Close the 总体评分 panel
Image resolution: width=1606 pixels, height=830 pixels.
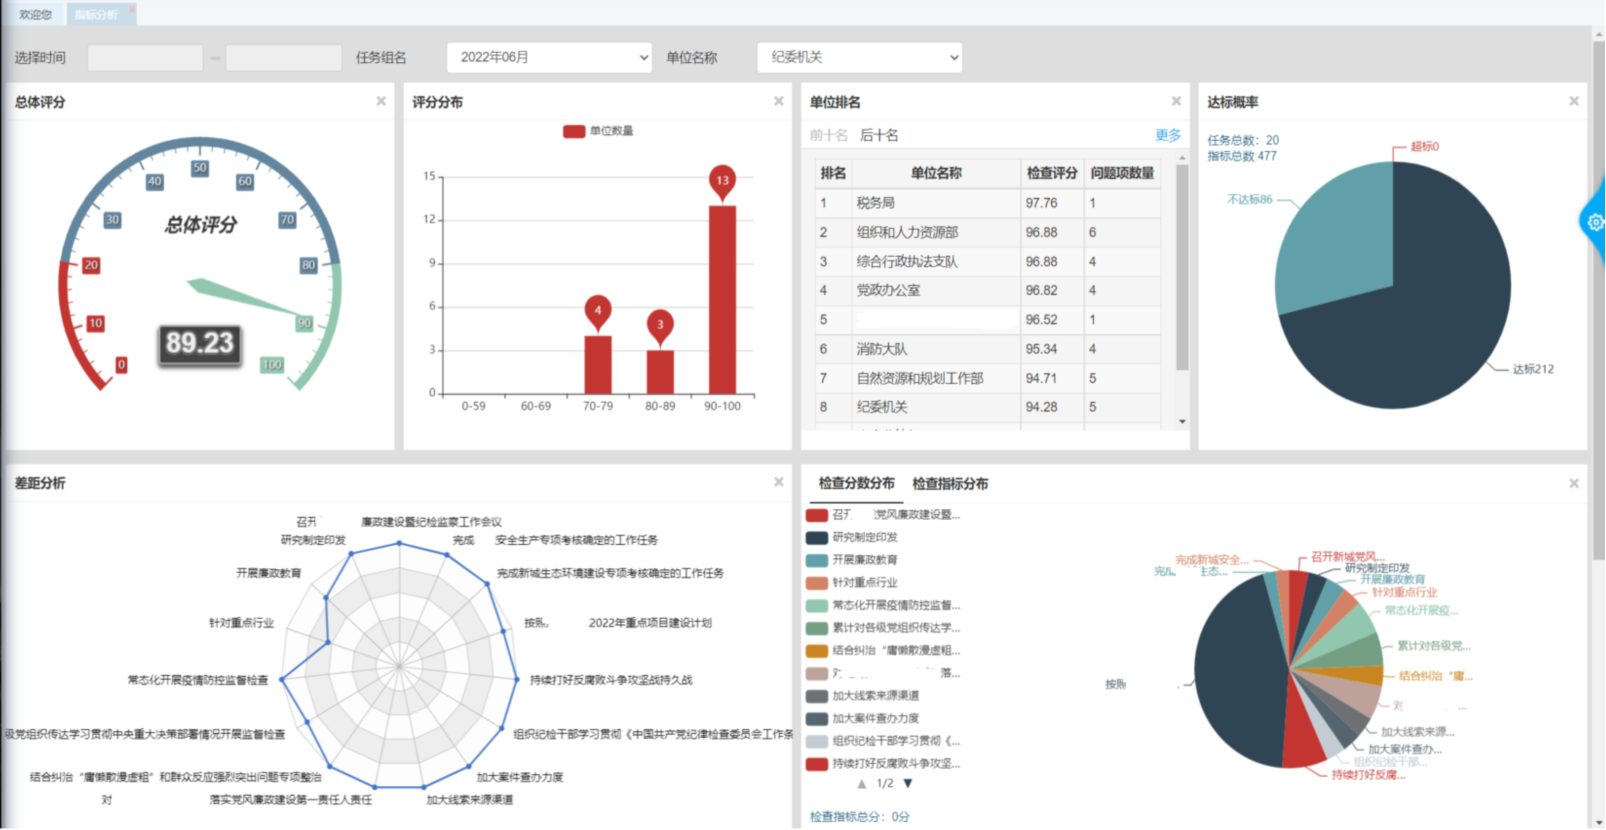click(381, 101)
